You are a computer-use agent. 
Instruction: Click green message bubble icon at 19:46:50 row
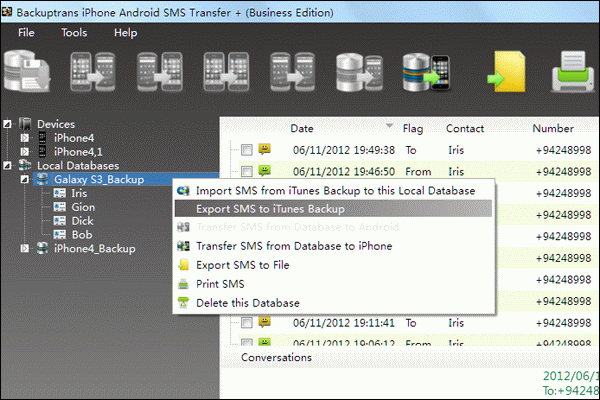tap(264, 170)
